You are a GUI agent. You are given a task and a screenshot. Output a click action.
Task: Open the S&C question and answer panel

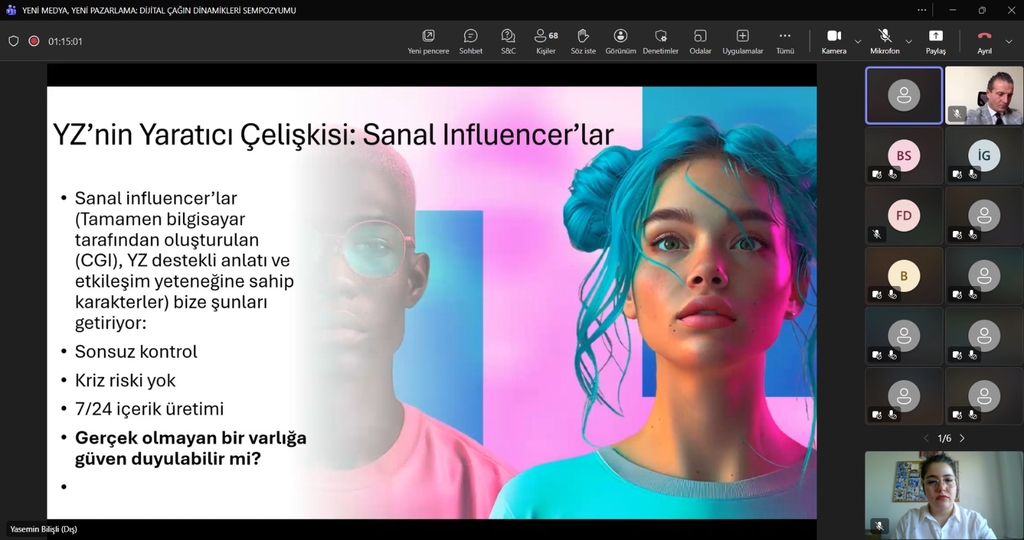508,41
